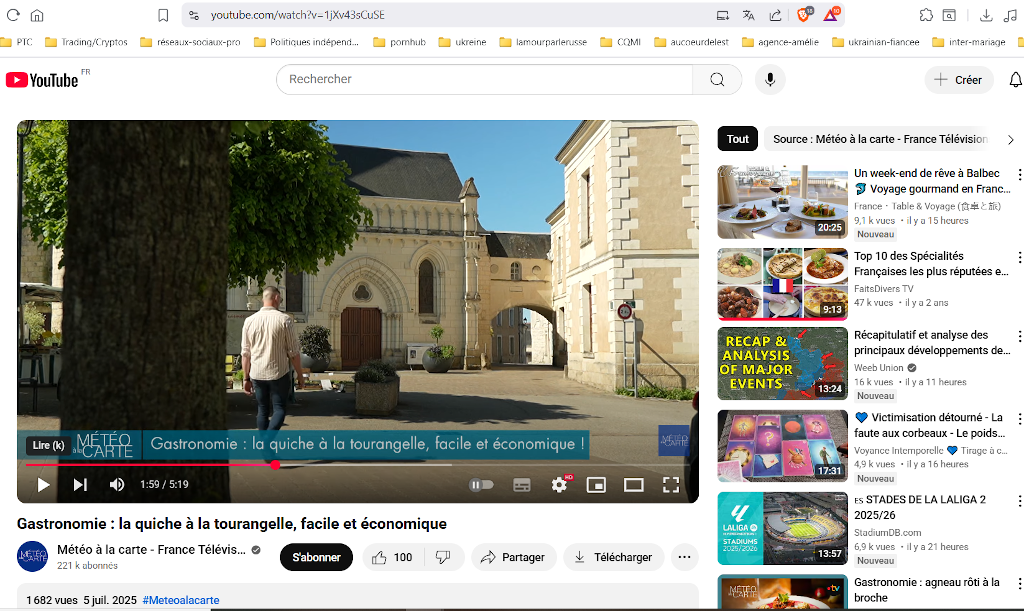1024x611 pixels.
Task: Open the media control music-note icon
Action: coord(1010,15)
